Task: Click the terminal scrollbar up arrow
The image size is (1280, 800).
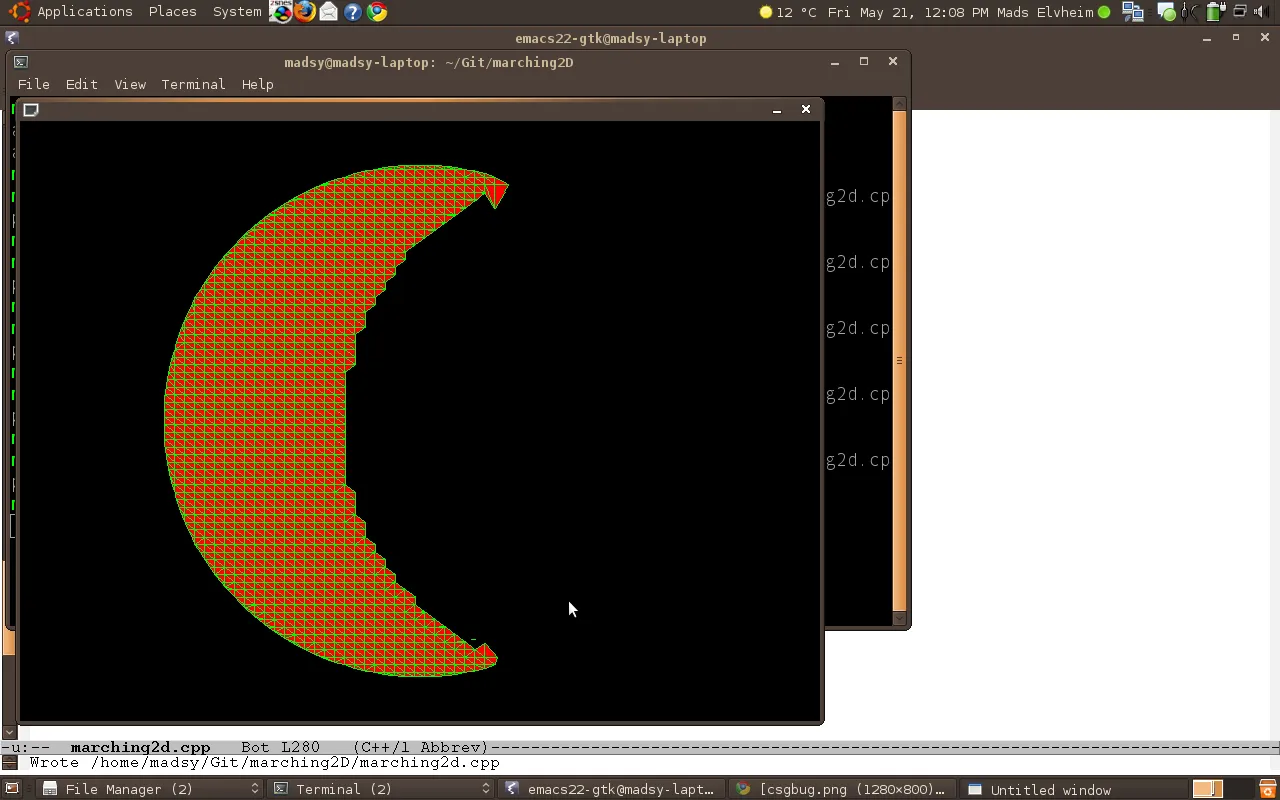Action: (x=899, y=103)
